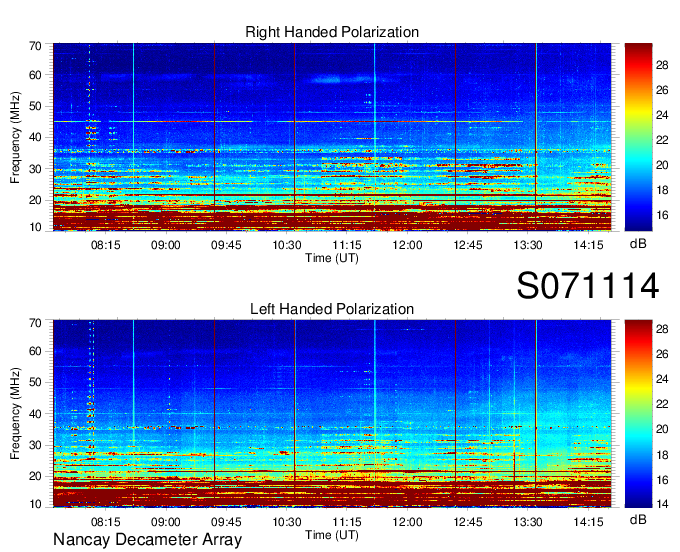Click the S071114 observation label
Image resolution: width=680 pixels, height=552 pixels.
(x=588, y=286)
